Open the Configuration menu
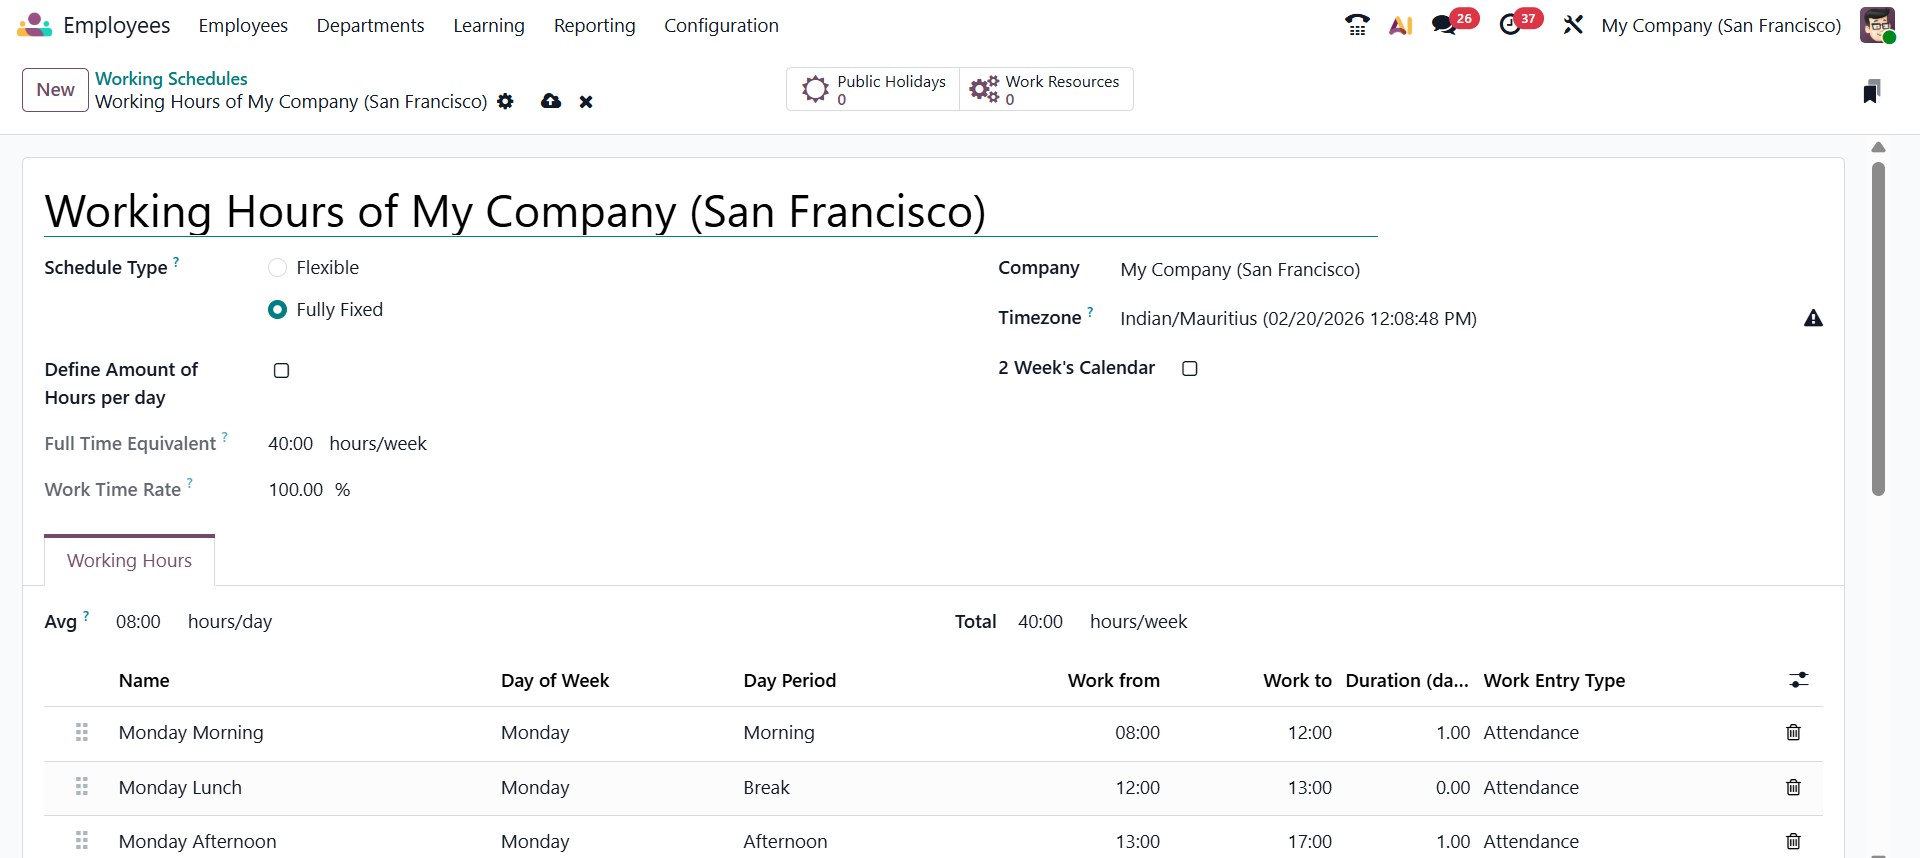This screenshot has width=1920, height=858. pyautogui.click(x=721, y=26)
